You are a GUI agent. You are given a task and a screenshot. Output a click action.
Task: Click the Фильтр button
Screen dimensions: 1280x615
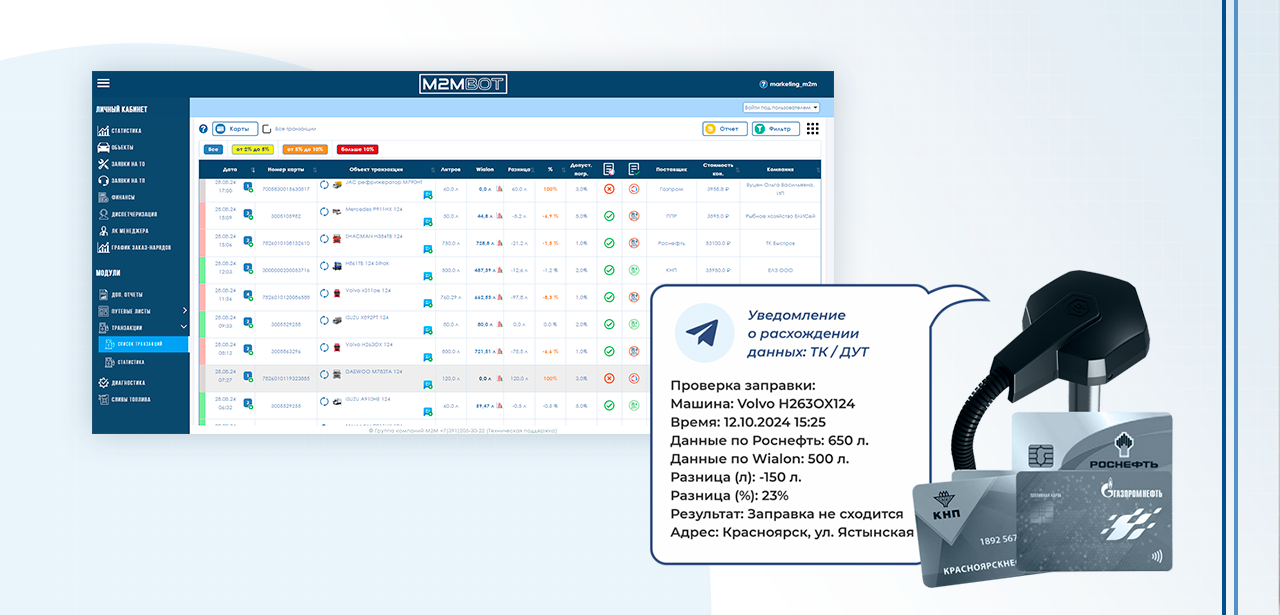(x=776, y=129)
